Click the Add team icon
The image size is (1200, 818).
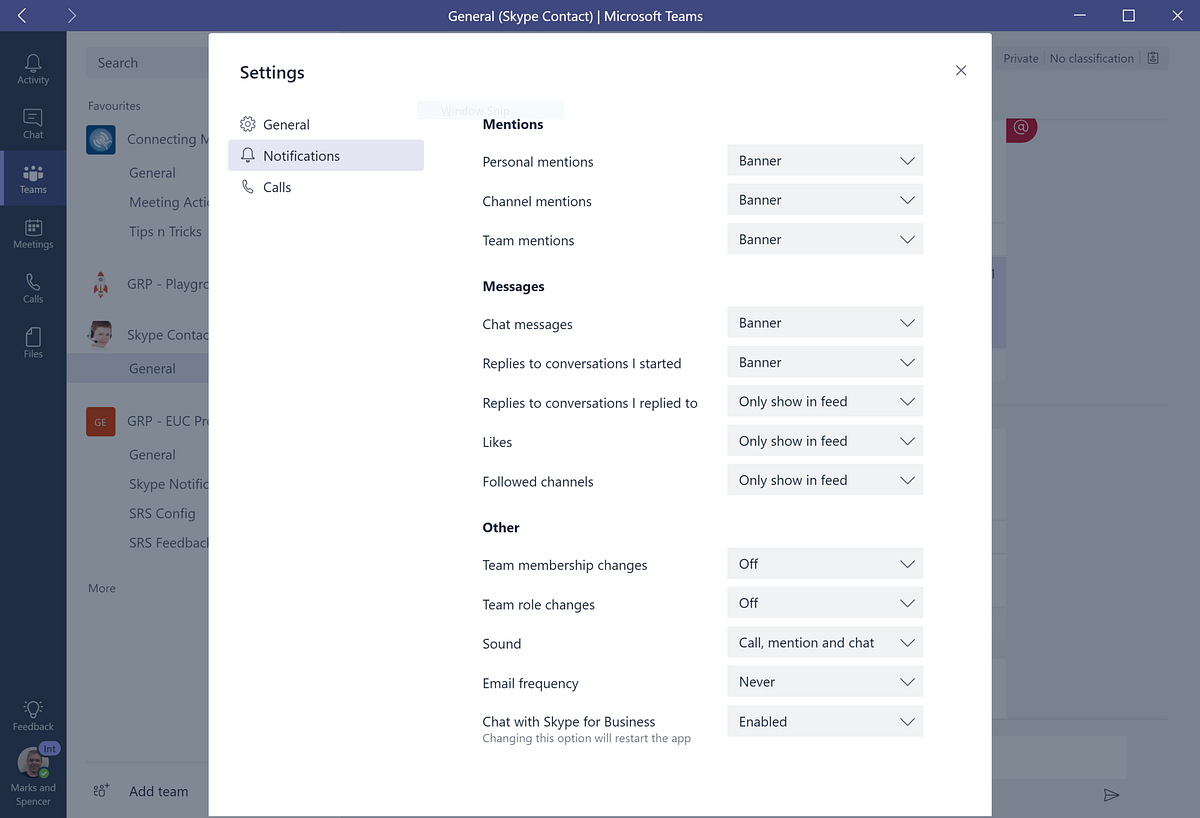pos(101,791)
